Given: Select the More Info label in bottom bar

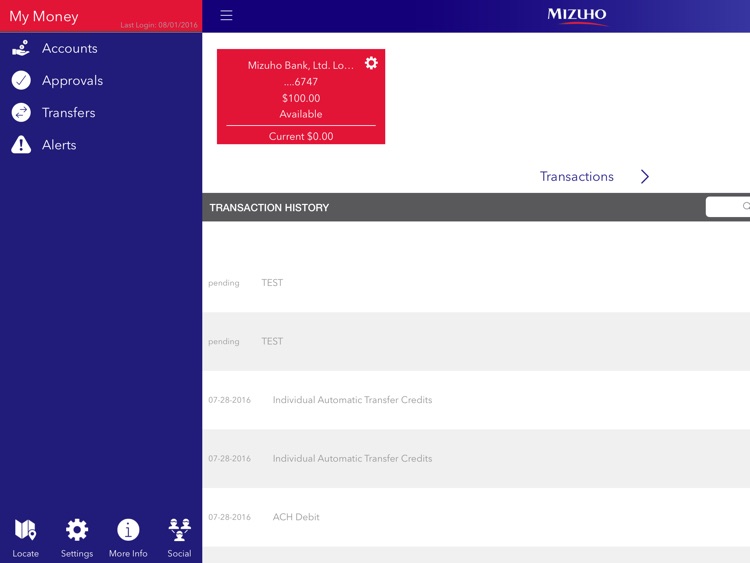Looking at the screenshot, I should click(x=128, y=553).
